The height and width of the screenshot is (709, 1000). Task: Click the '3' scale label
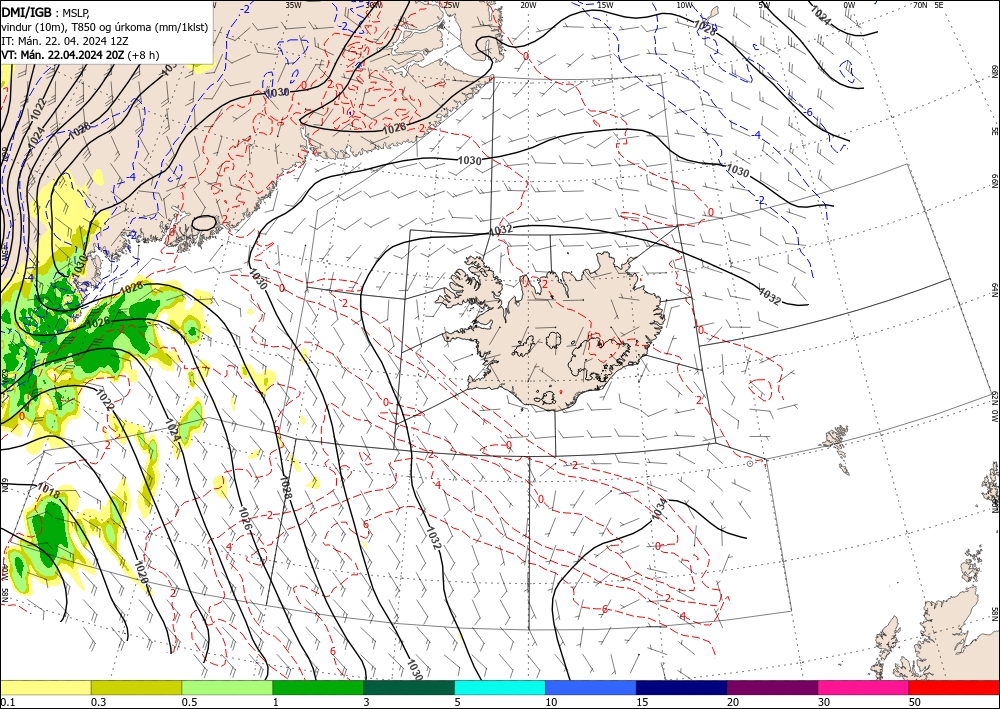367,702
